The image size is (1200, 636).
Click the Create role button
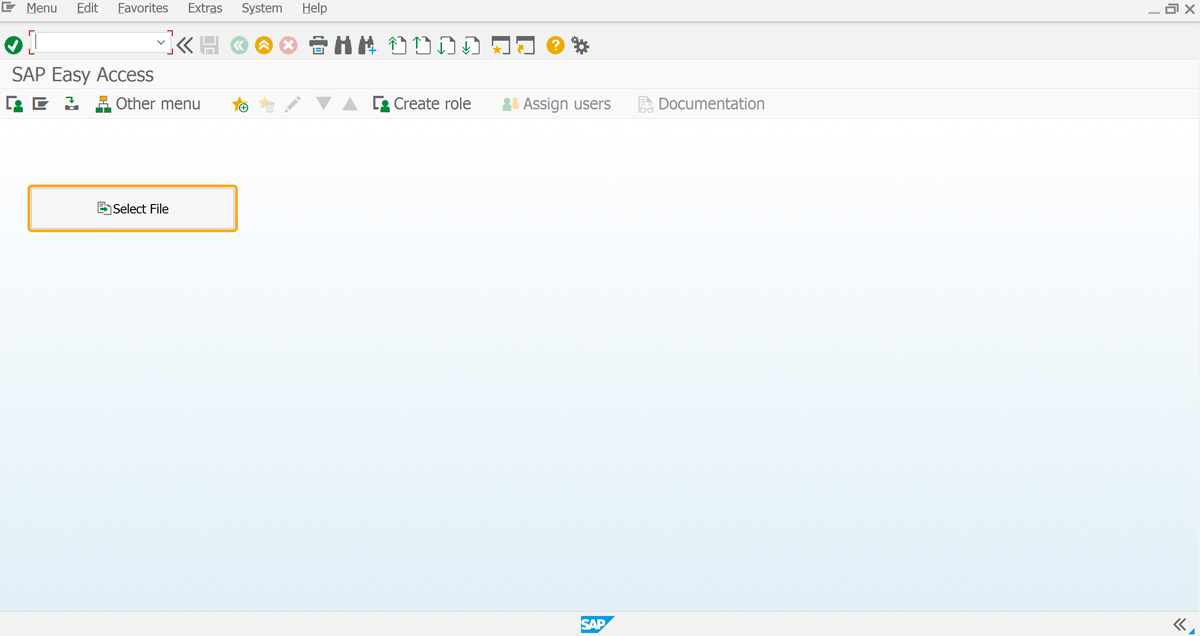(422, 104)
